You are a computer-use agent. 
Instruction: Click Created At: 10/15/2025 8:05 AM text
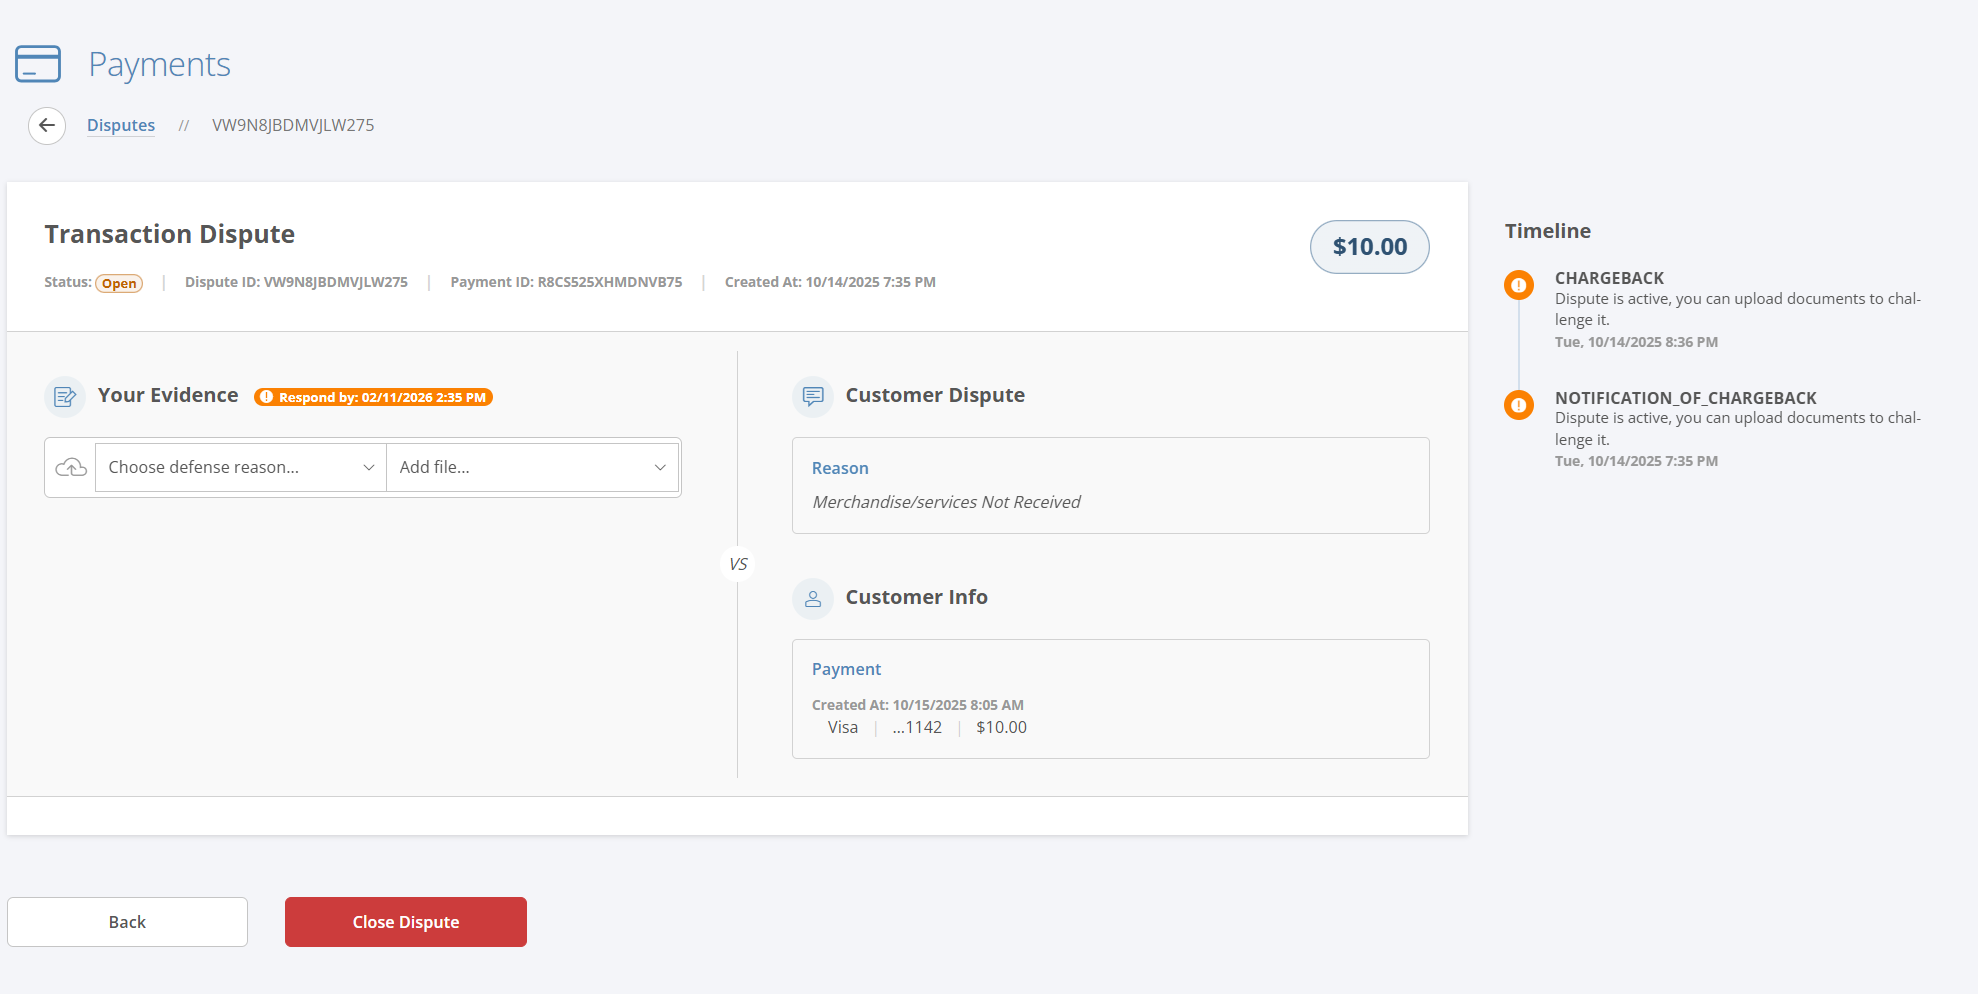[x=918, y=705]
